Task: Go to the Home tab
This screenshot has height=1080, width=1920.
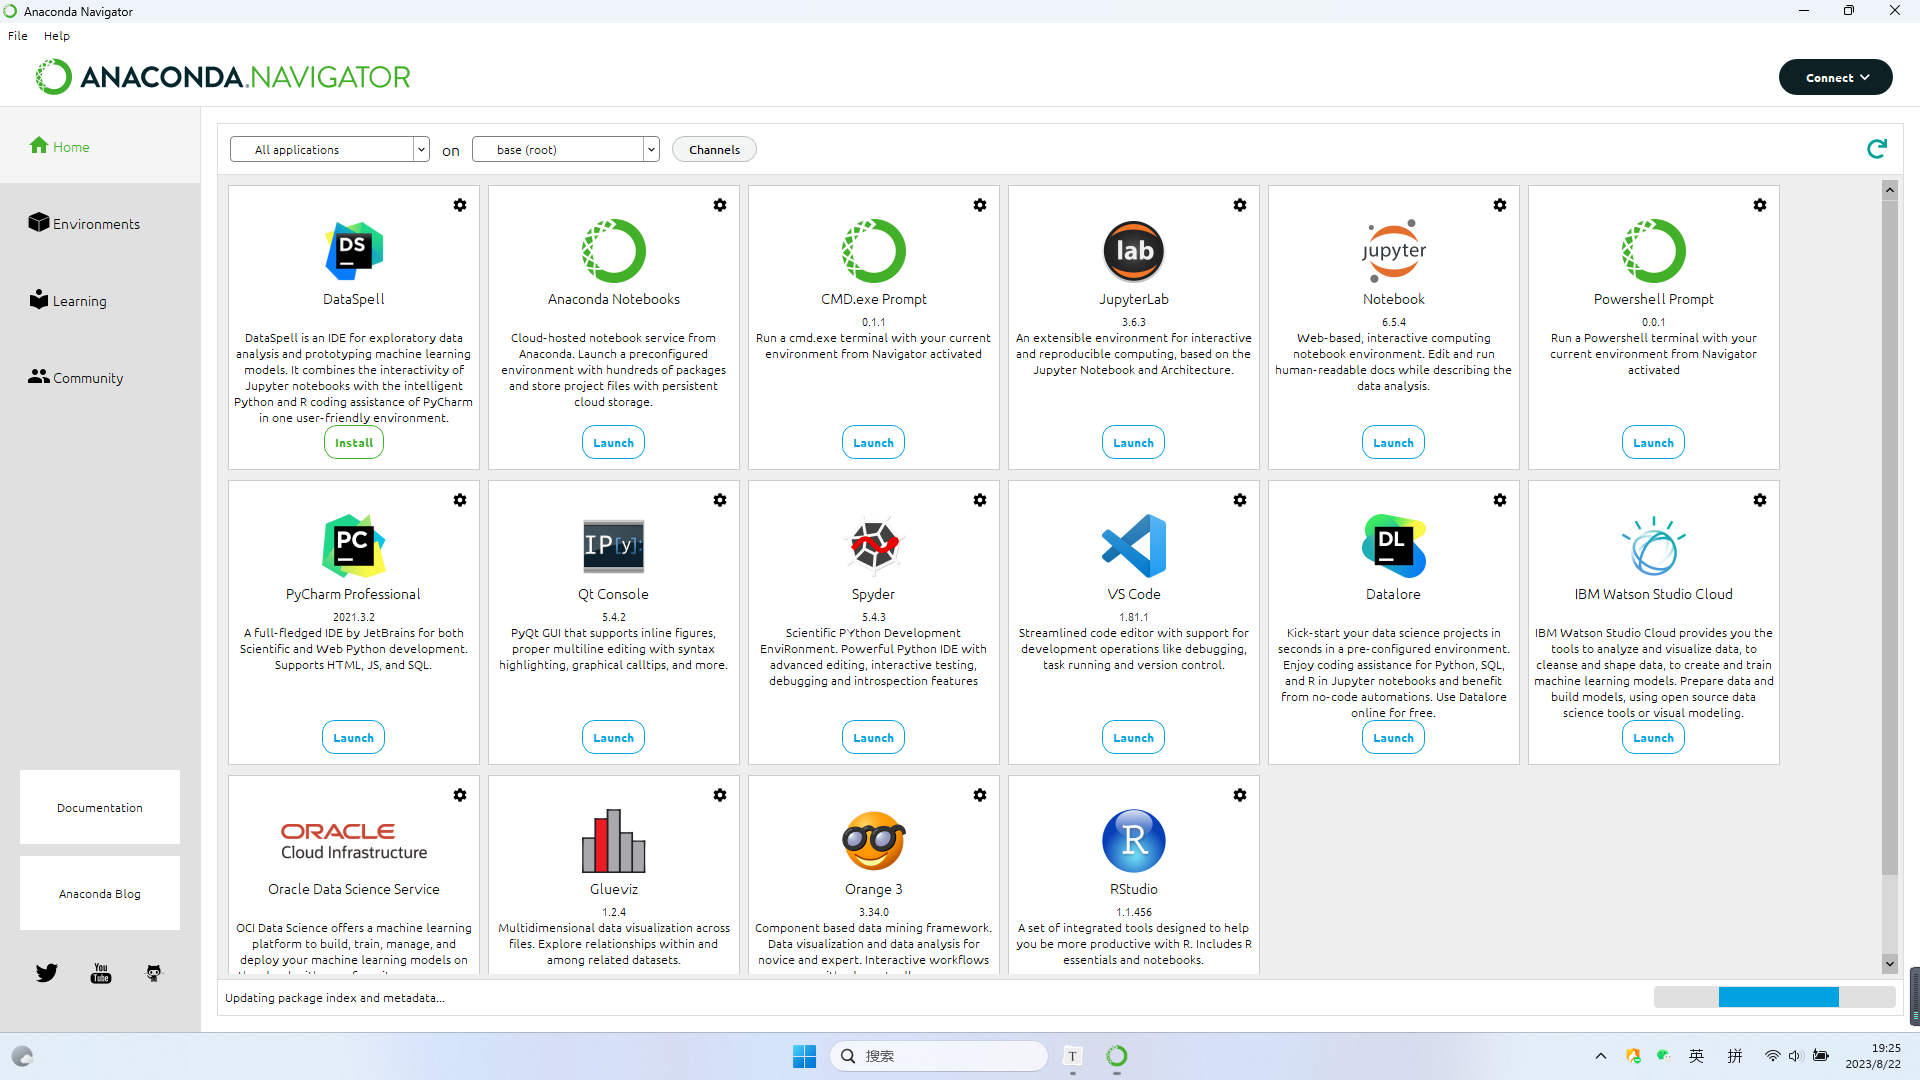Action: coord(100,146)
